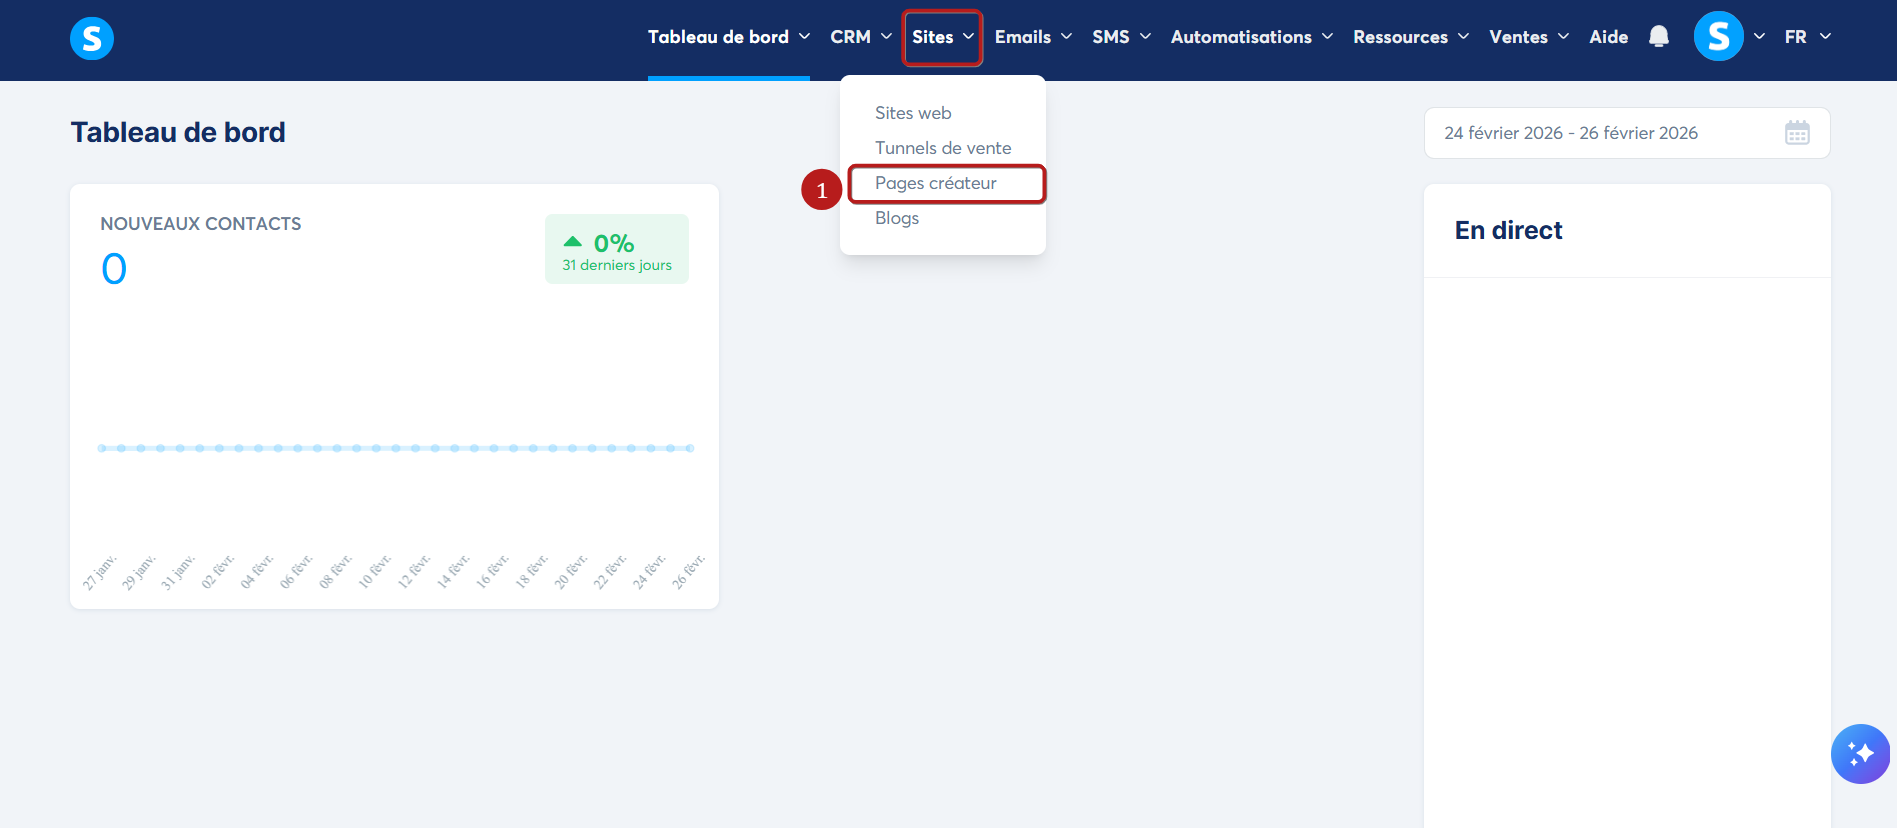
Task: Open the Automatisations menu label
Action: click(x=1241, y=37)
